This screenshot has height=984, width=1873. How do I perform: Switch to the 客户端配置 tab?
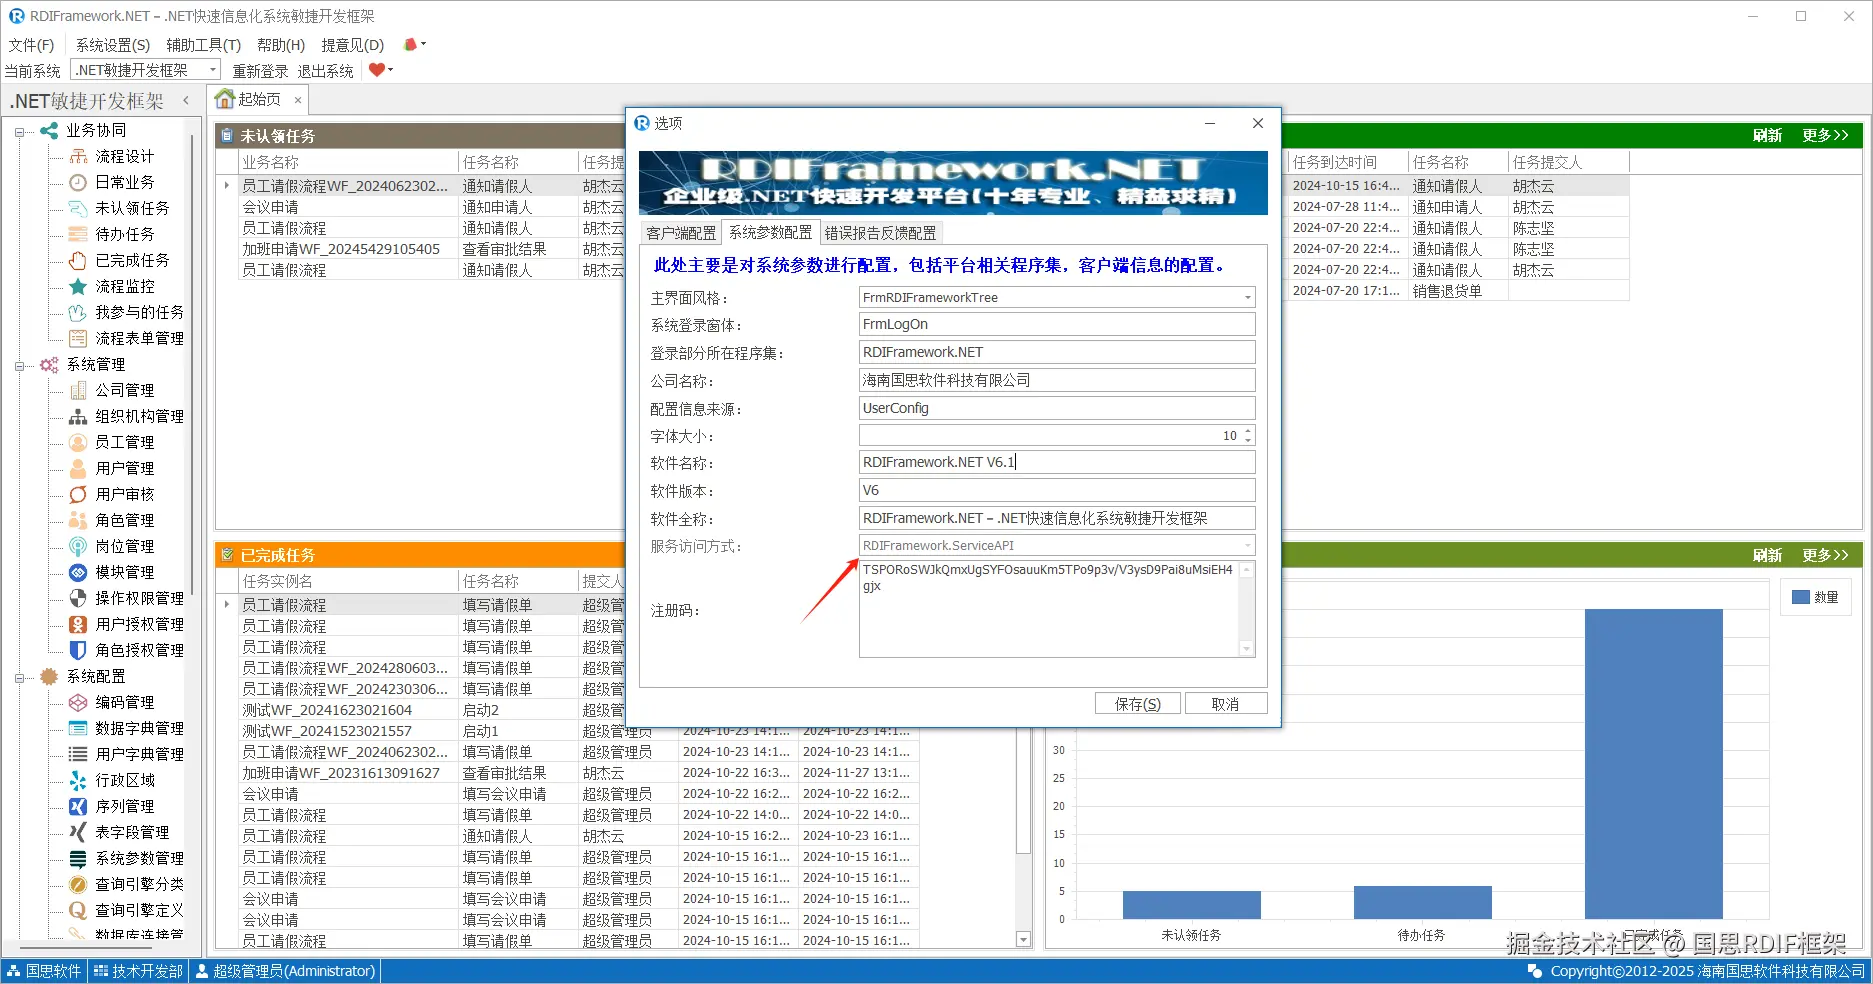click(x=680, y=232)
